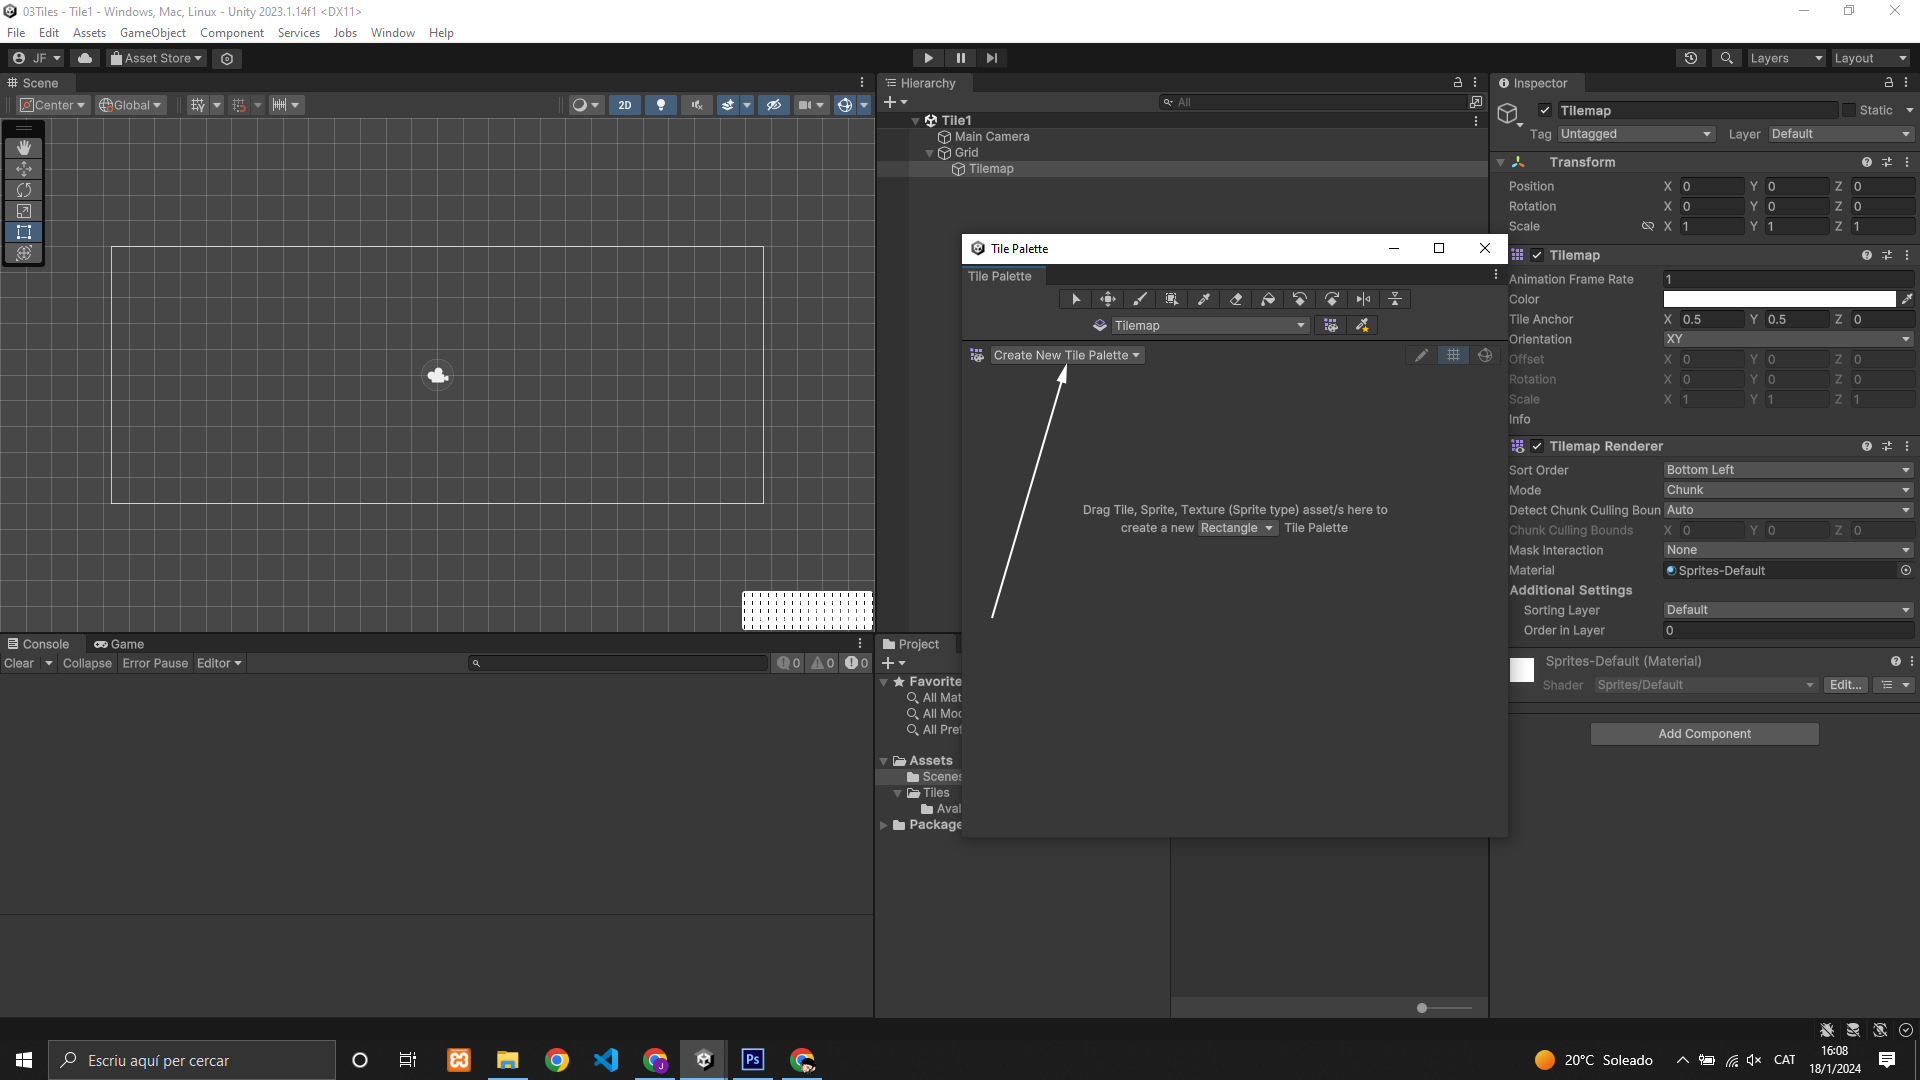Toggle the 2D scene view mode

click(x=625, y=105)
